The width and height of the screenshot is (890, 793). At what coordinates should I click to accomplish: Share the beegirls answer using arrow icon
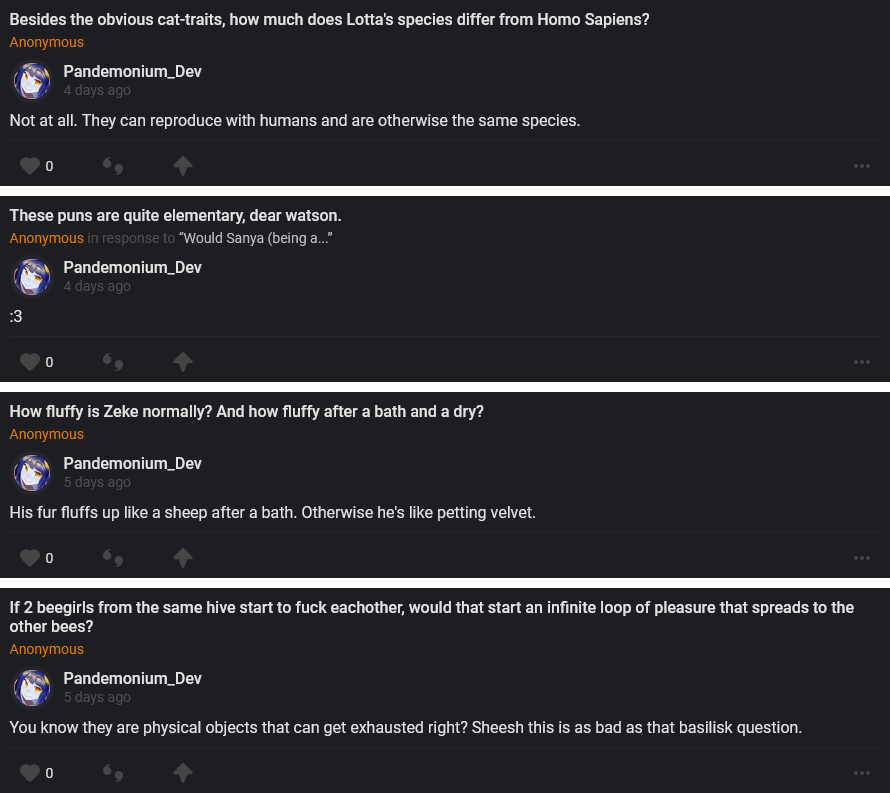pyautogui.click(x=183, y=773)
